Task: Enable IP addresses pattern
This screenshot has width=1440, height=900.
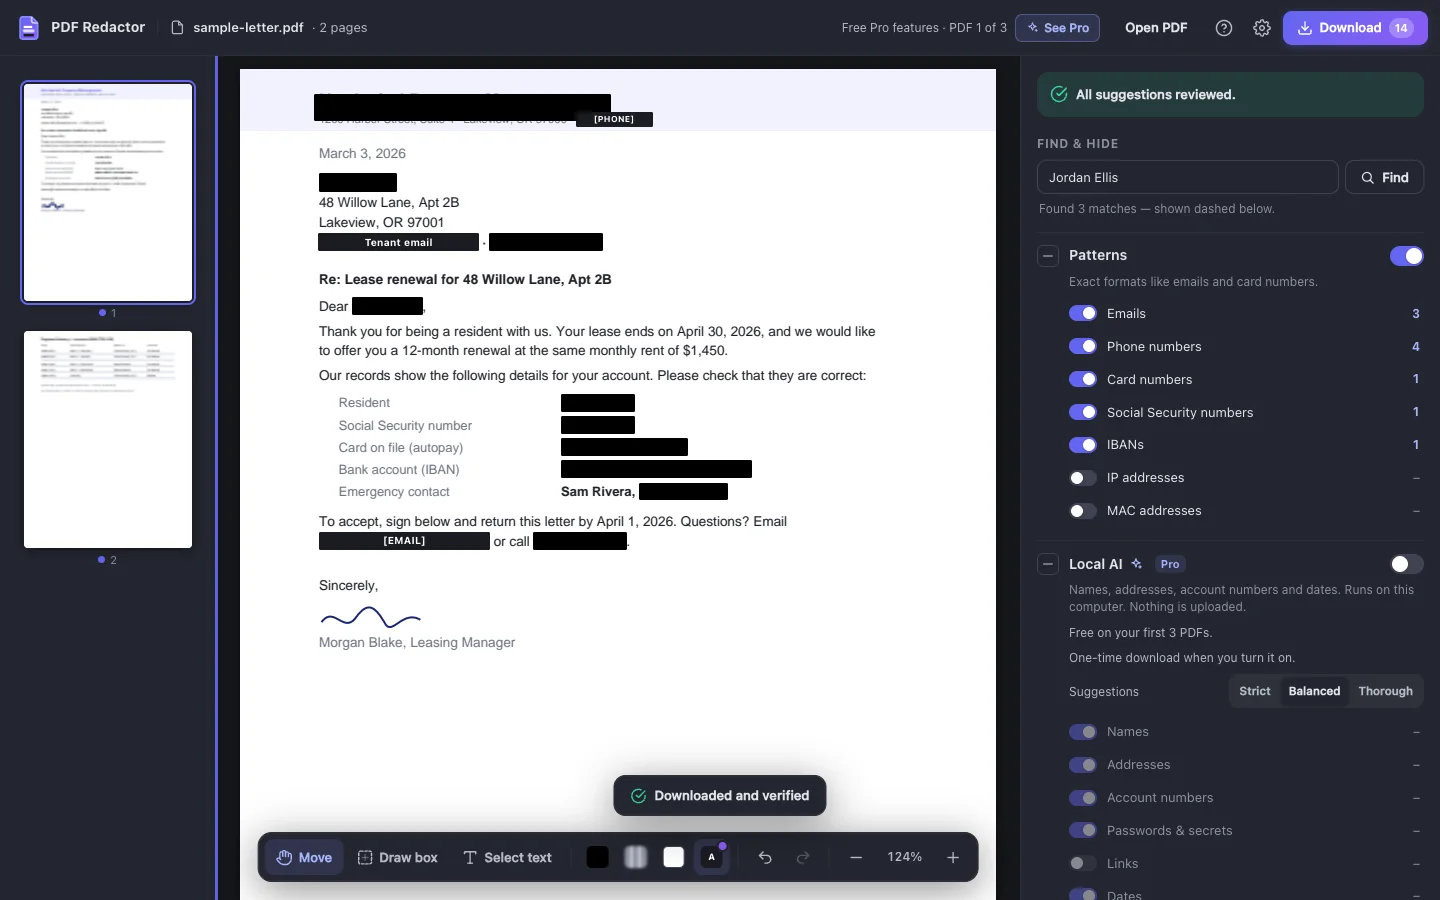Action: (1083, 478)
